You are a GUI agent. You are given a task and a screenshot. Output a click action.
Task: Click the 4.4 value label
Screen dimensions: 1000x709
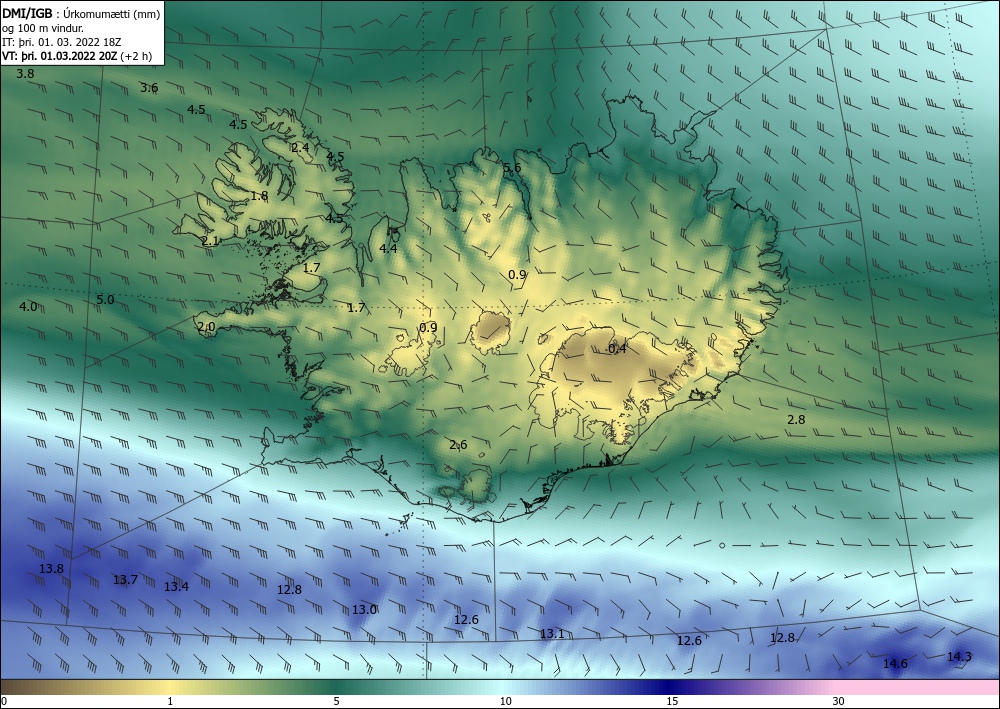pyautogui.click(x=388, y=248)
